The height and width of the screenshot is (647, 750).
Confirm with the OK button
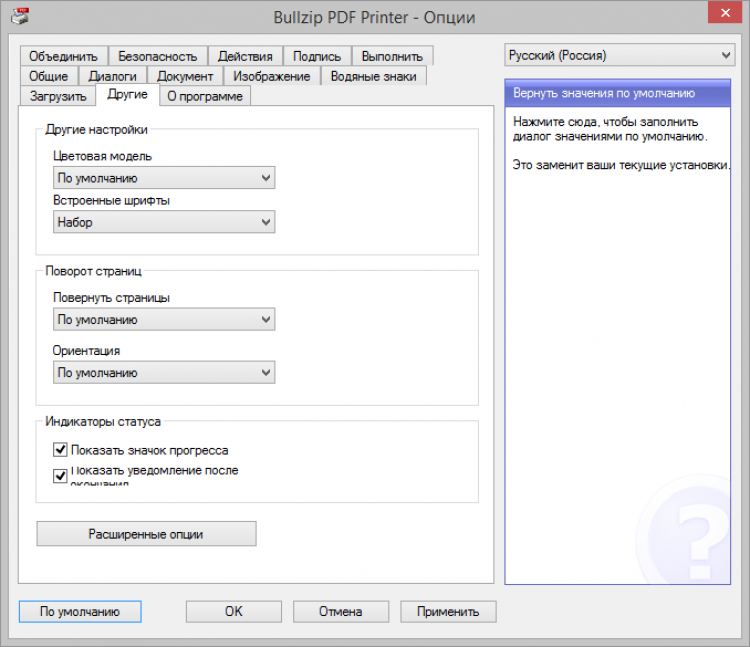pos(234,611)
